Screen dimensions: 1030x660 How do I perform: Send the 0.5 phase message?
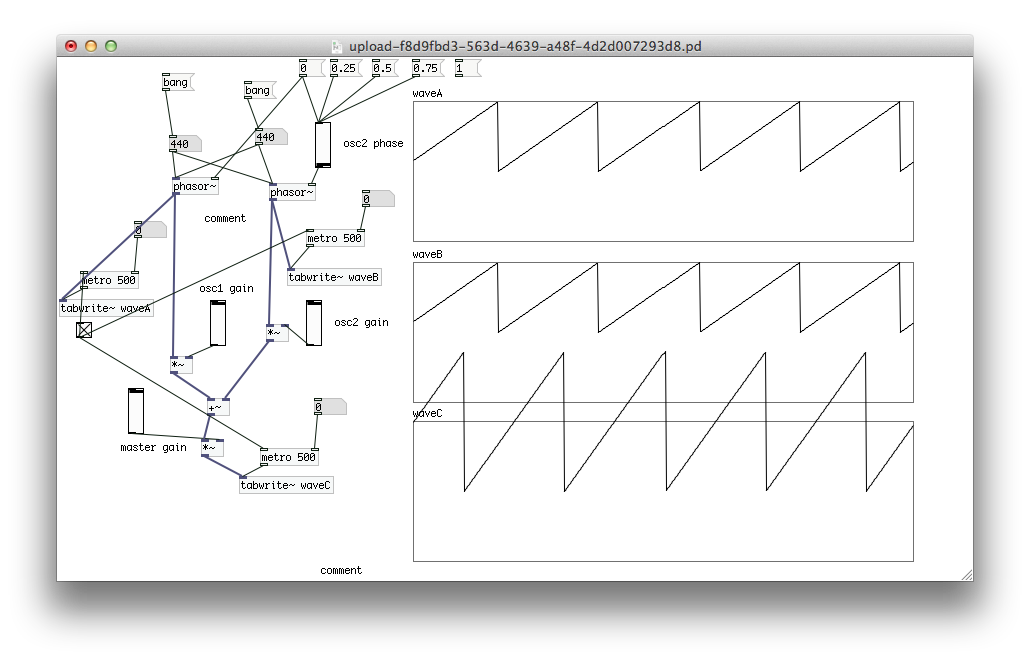tap(383, 67)
